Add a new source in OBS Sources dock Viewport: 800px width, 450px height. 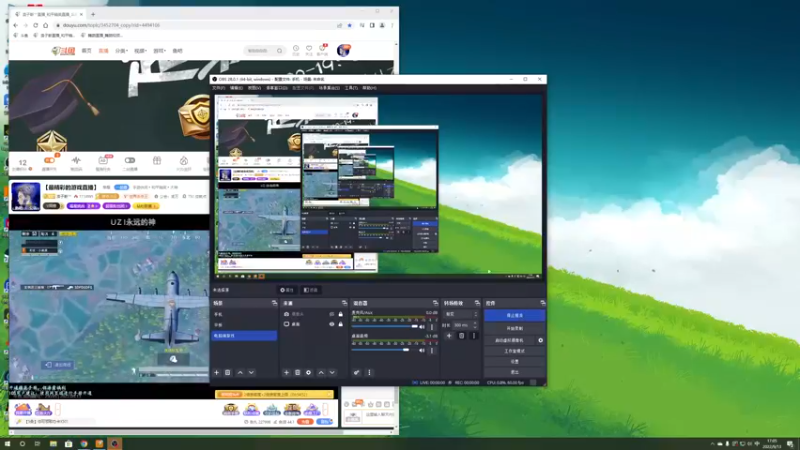286,372
